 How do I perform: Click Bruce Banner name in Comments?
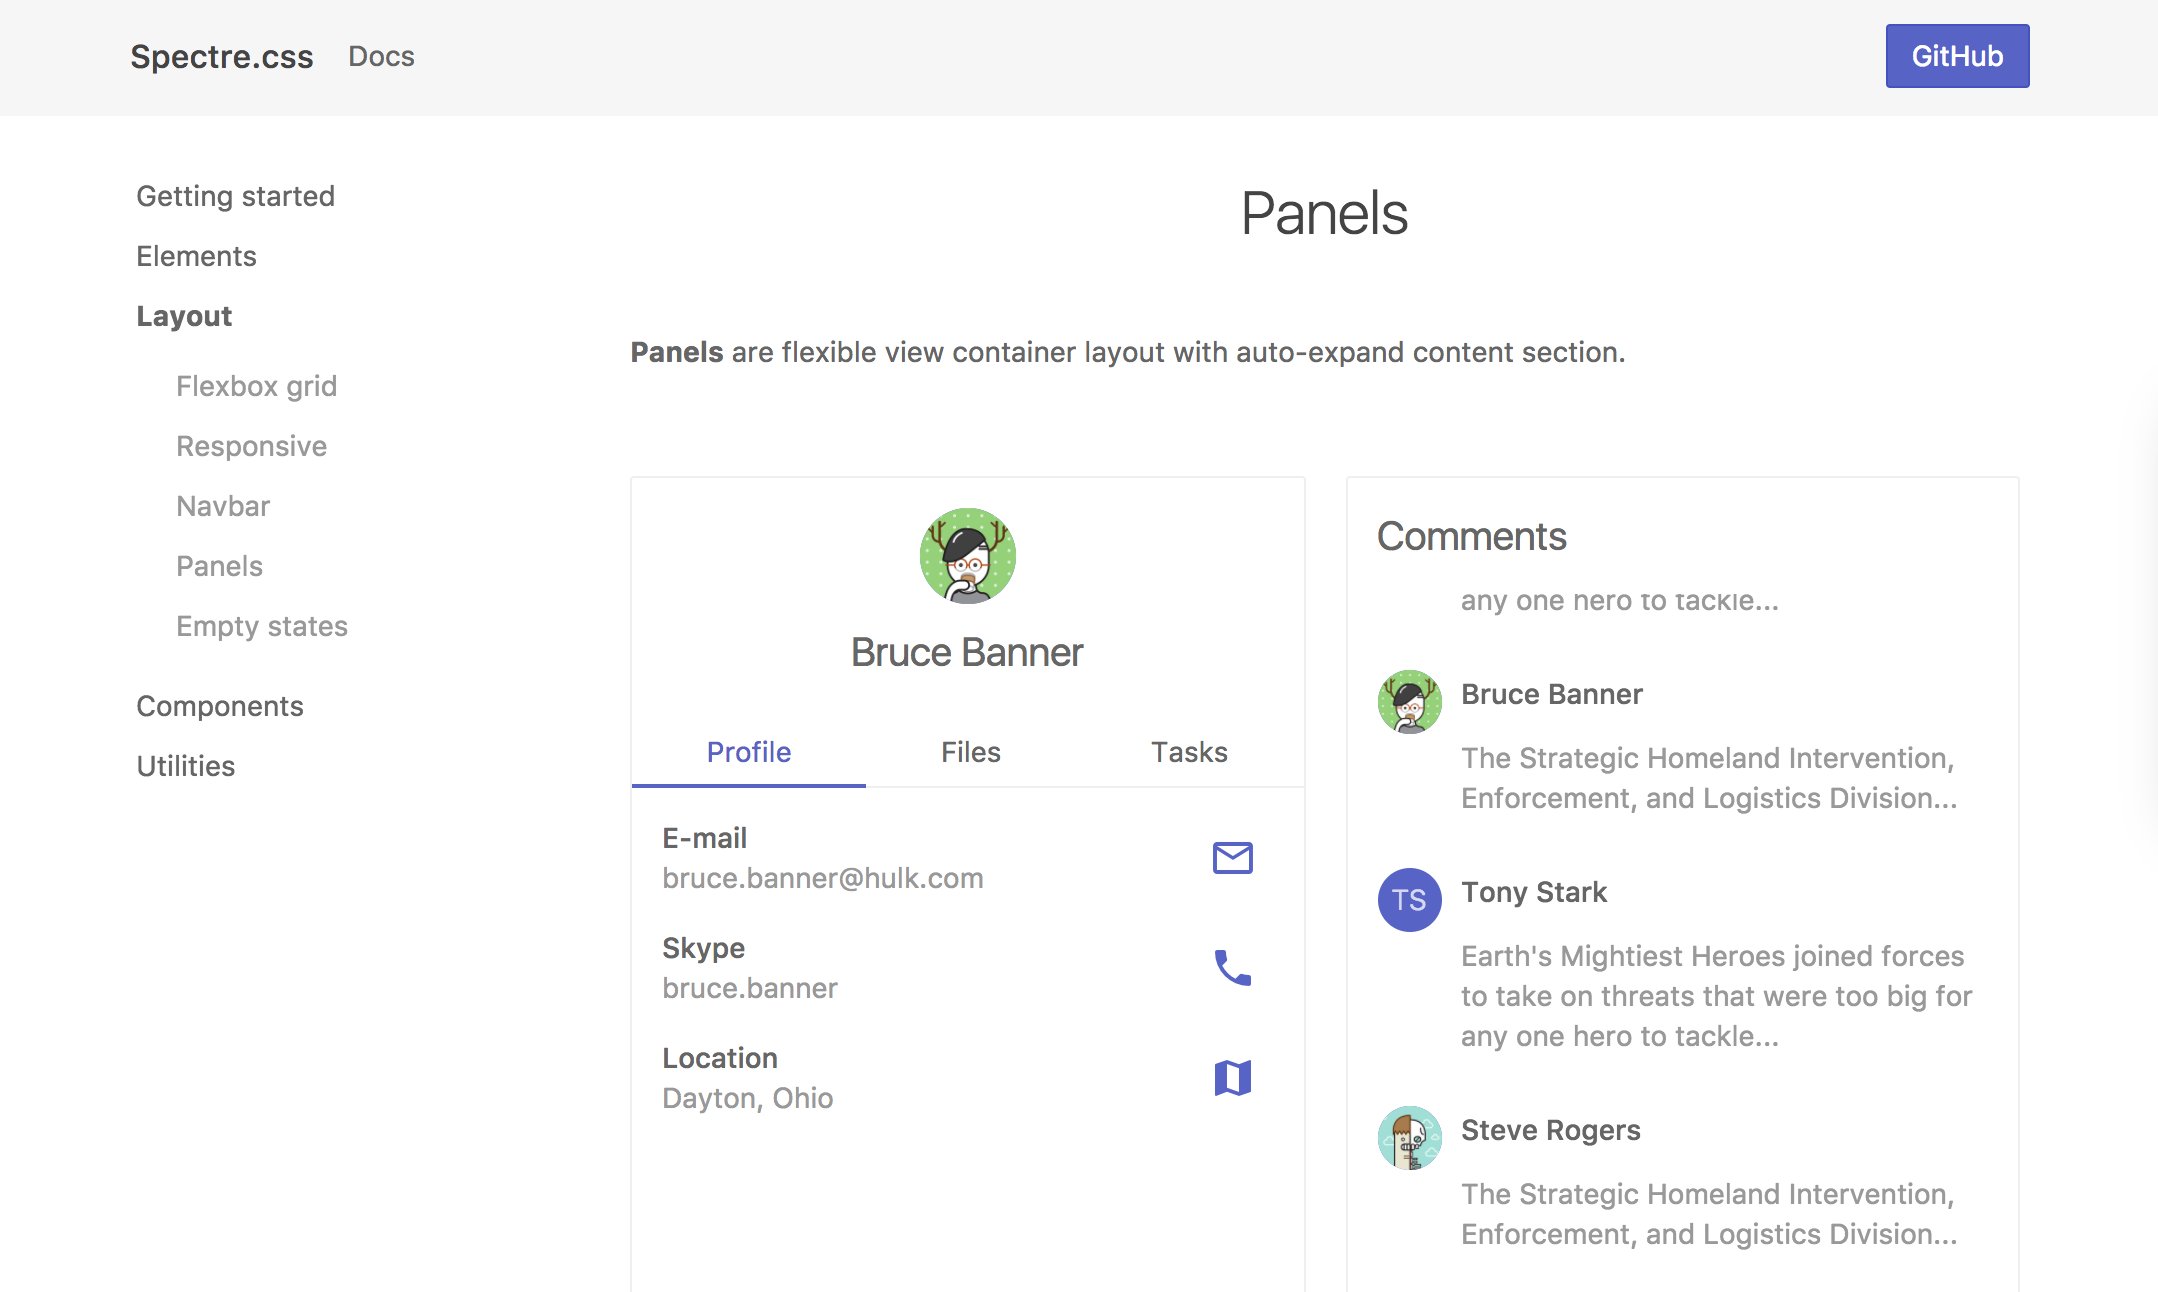pos(1551,694)
